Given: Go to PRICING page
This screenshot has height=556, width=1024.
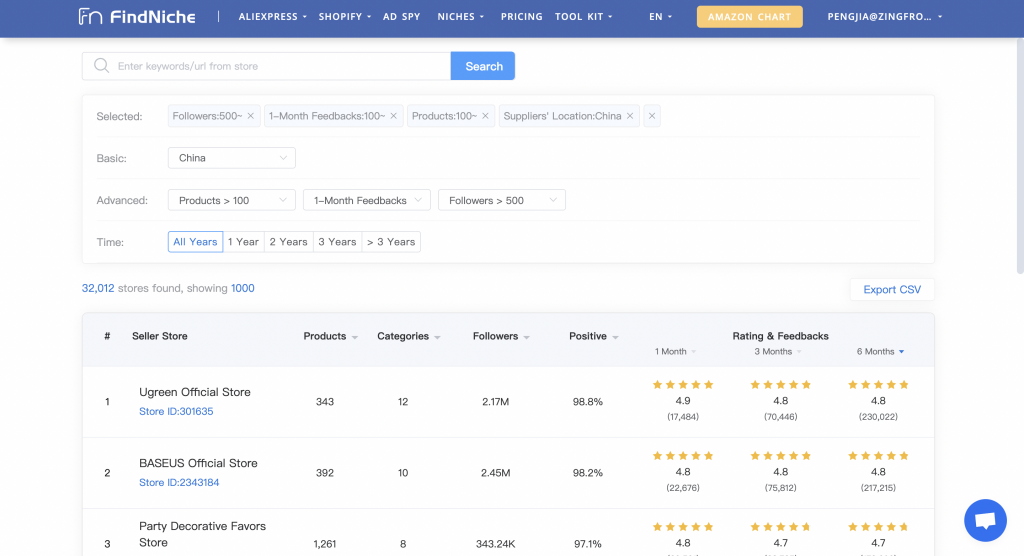Looking at the screenshot, I should [521, 16].
